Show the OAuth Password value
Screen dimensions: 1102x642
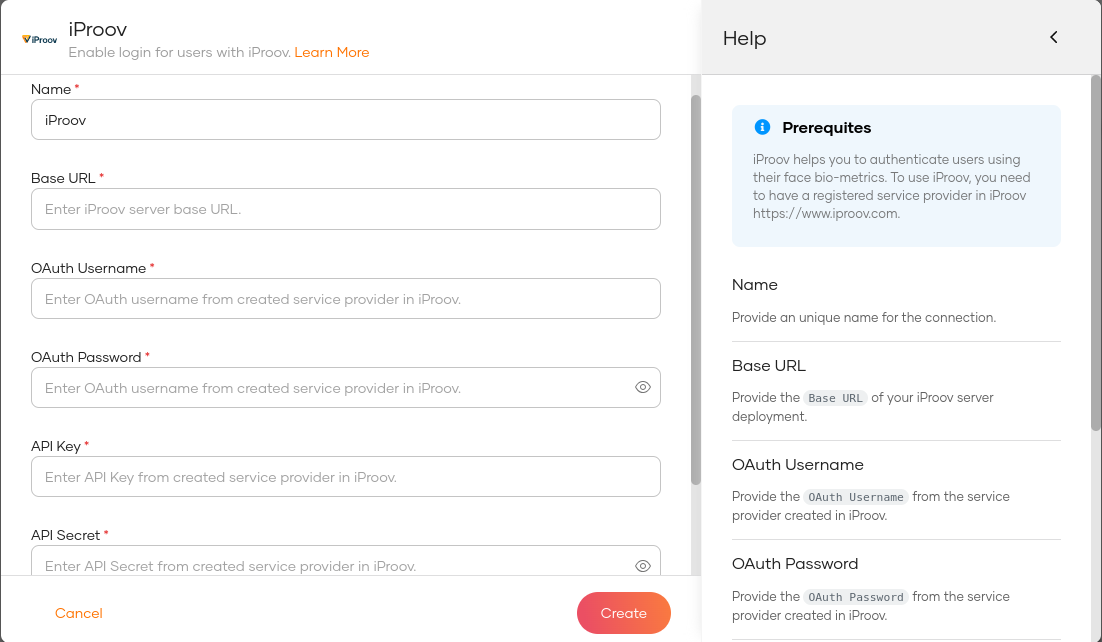pos(642,387)
